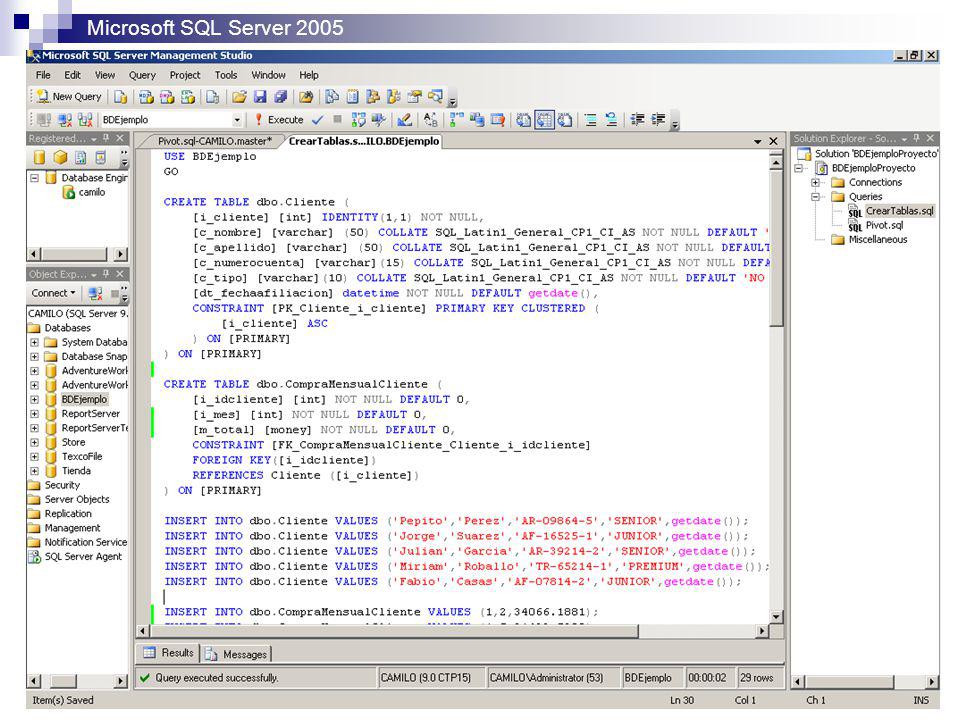Close the active query document with X
Image resolution: width=960 pixels, height=720 pixels.
[773, 141]
